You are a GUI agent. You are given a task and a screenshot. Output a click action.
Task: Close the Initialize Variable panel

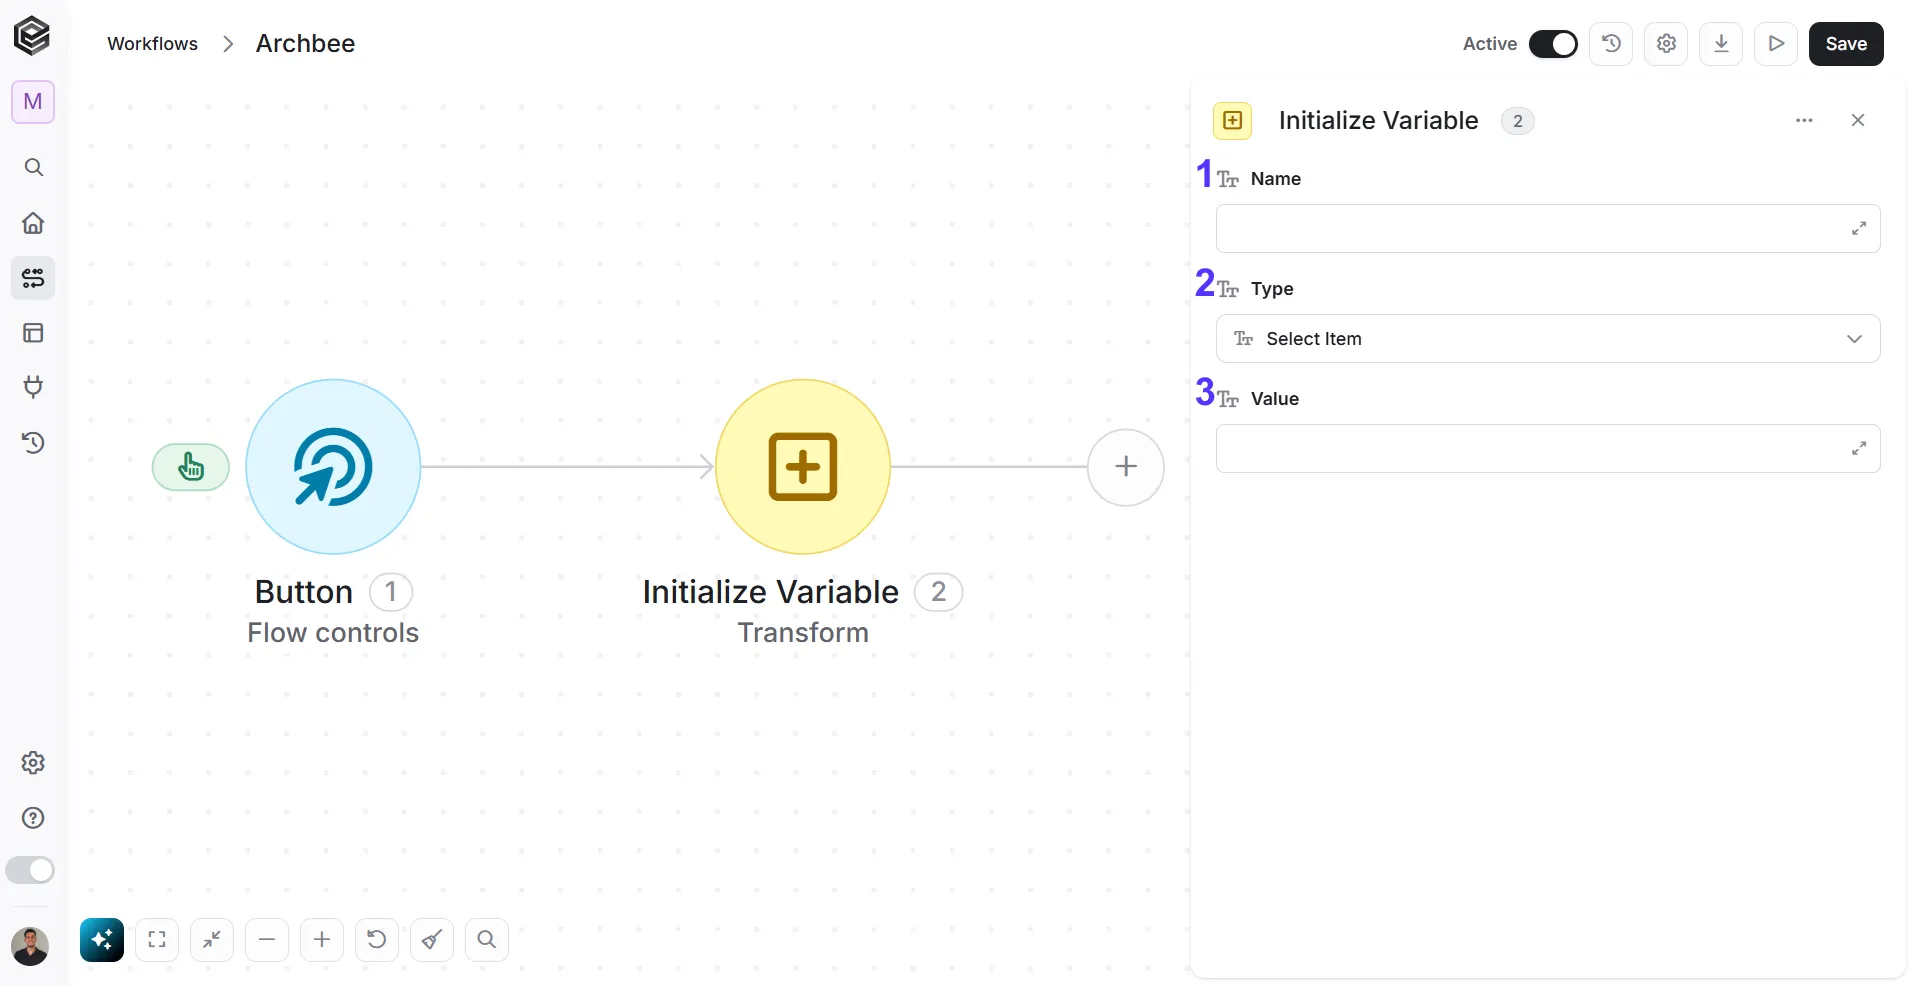(1858, 121)
